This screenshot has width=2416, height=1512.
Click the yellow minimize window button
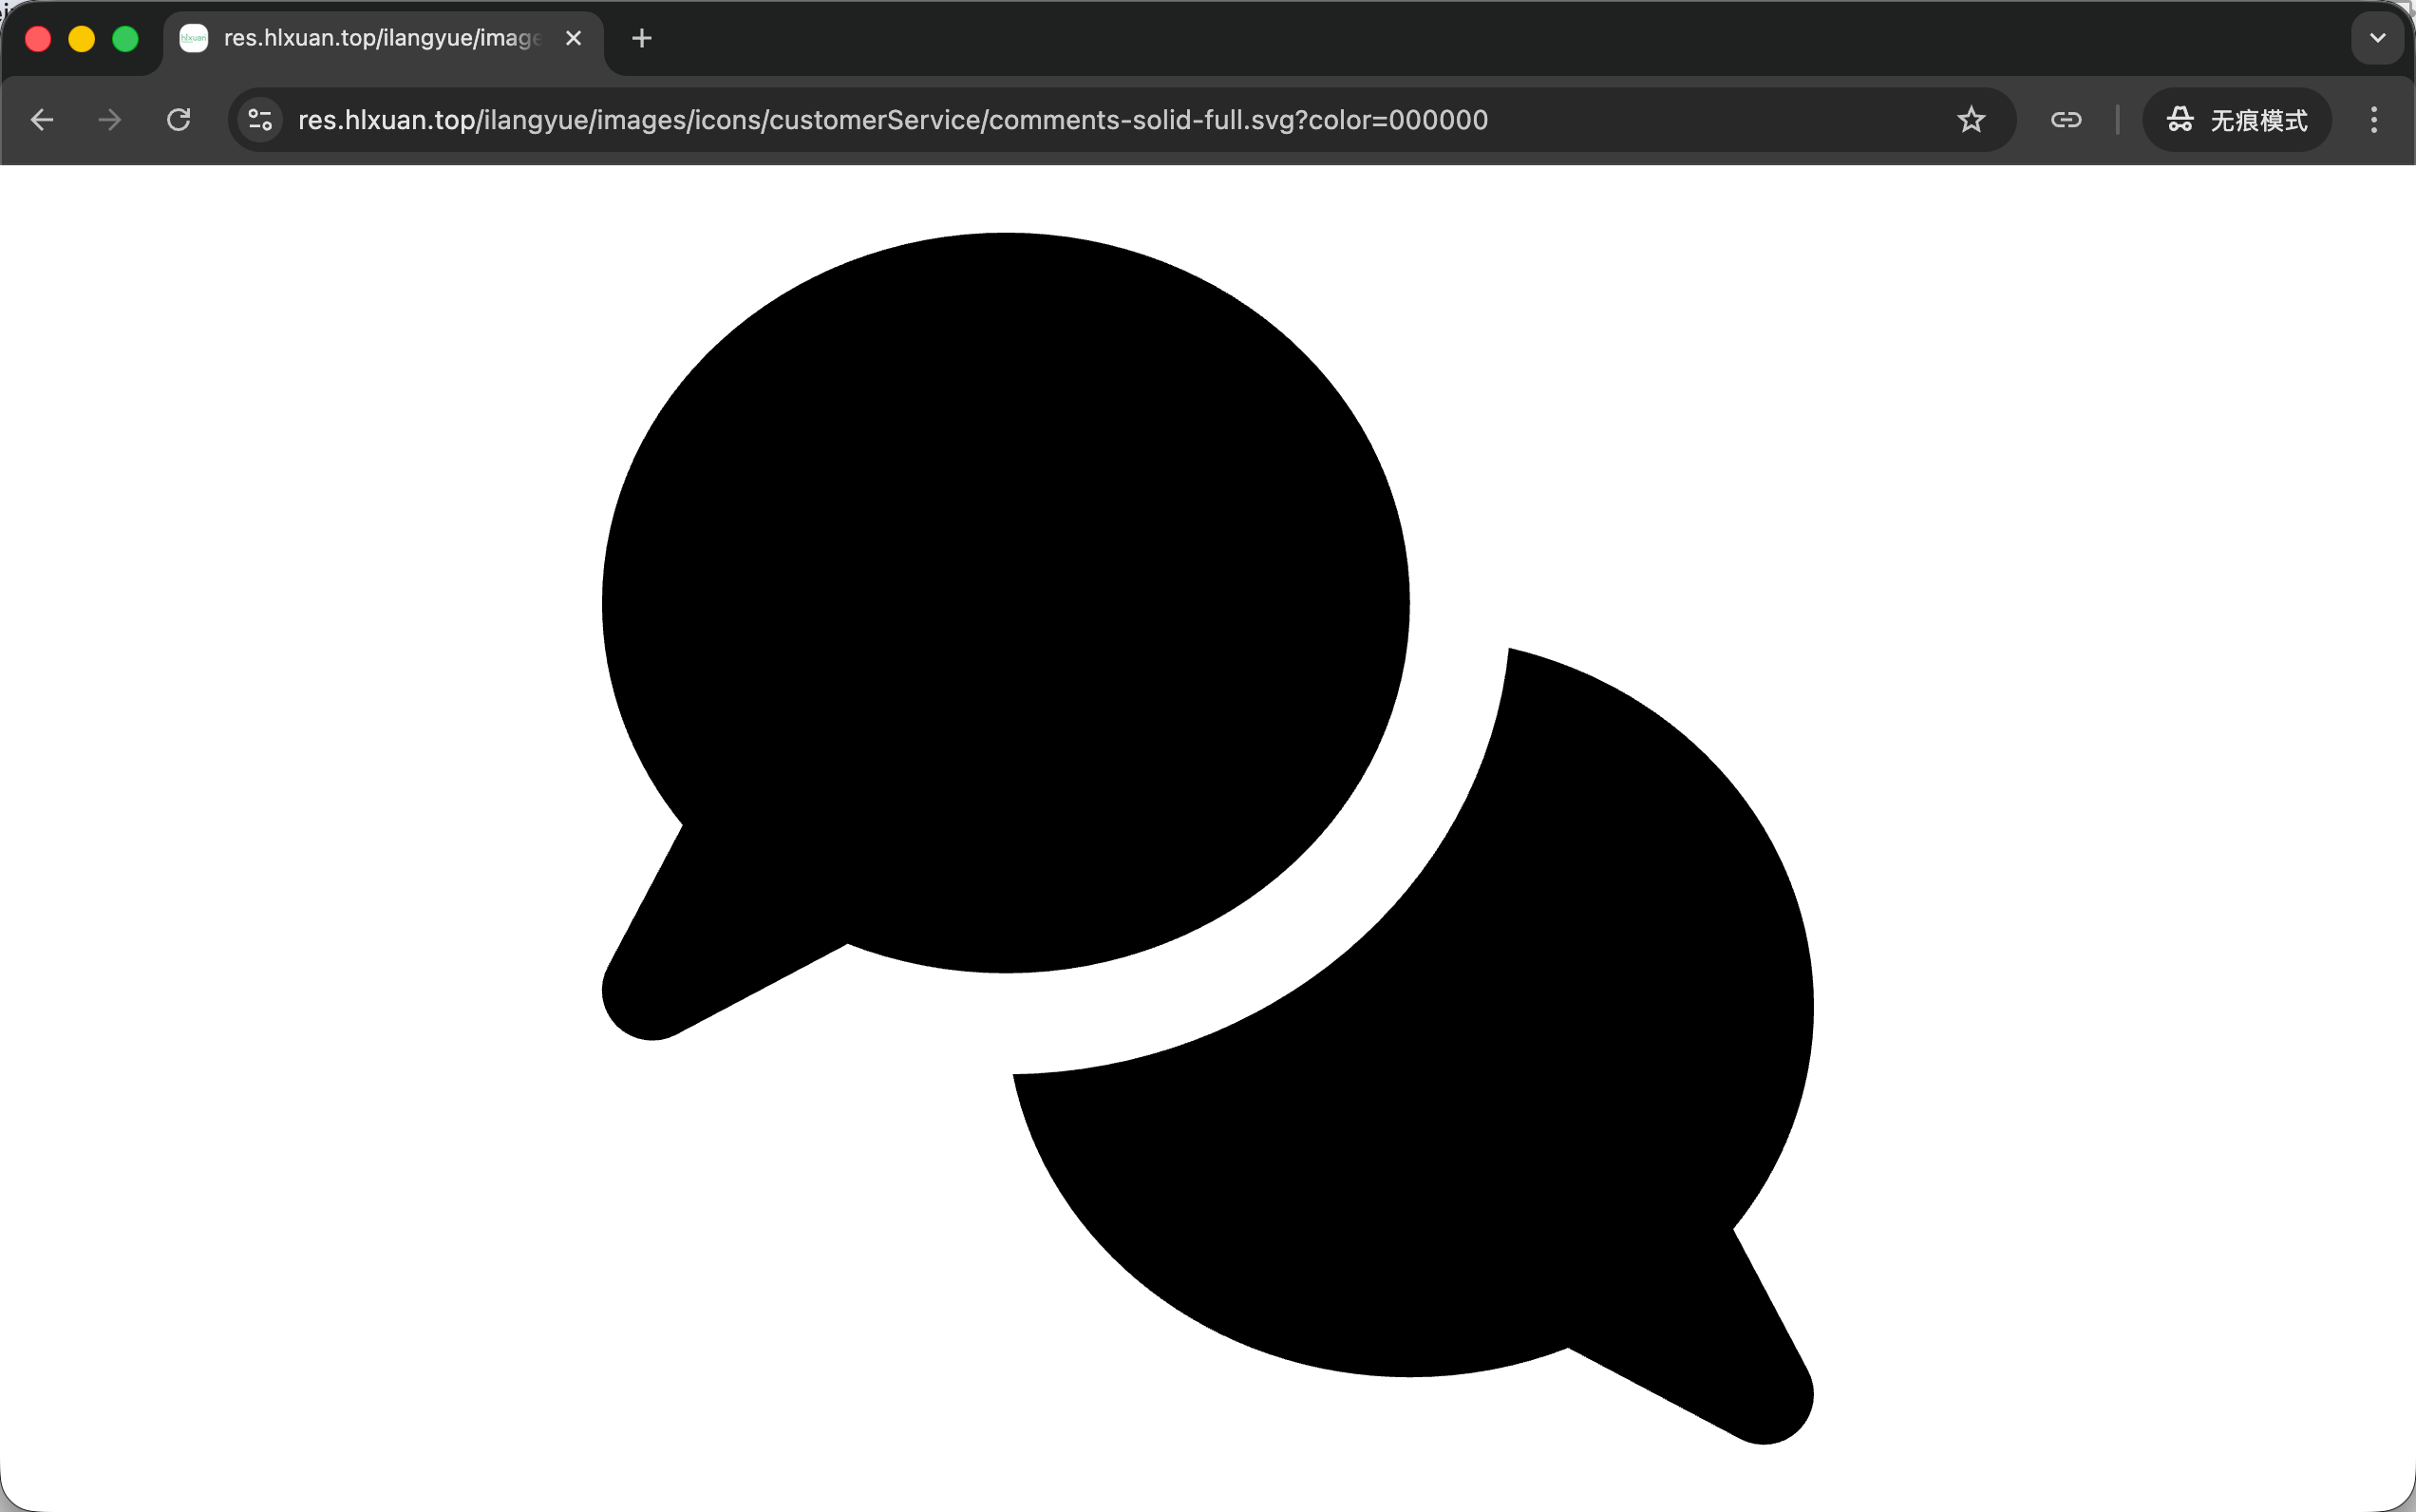point(82,39)
